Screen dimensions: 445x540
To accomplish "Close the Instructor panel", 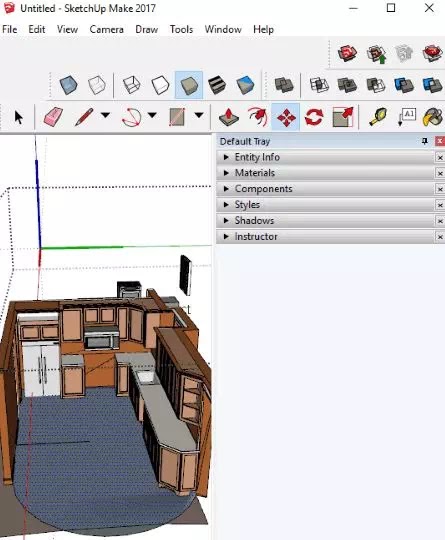I will [440, 237].
